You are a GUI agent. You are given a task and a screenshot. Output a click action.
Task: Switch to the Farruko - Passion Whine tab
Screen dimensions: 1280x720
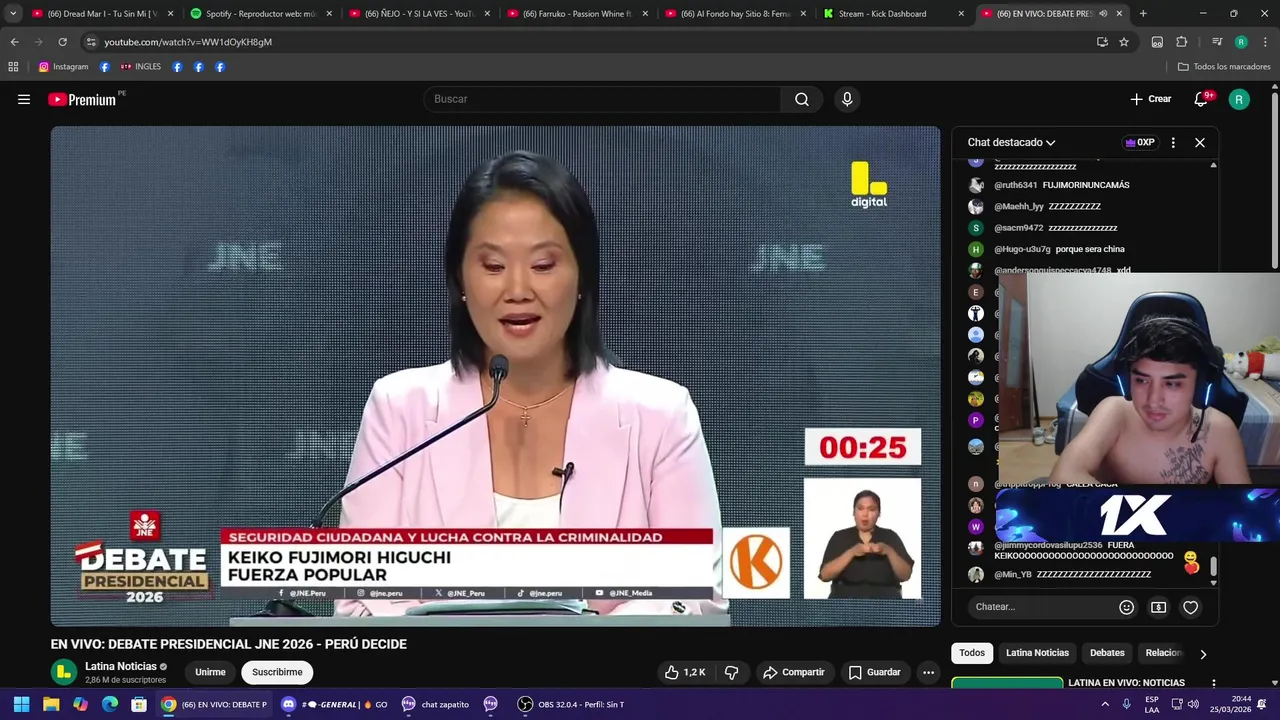(577, 14)
